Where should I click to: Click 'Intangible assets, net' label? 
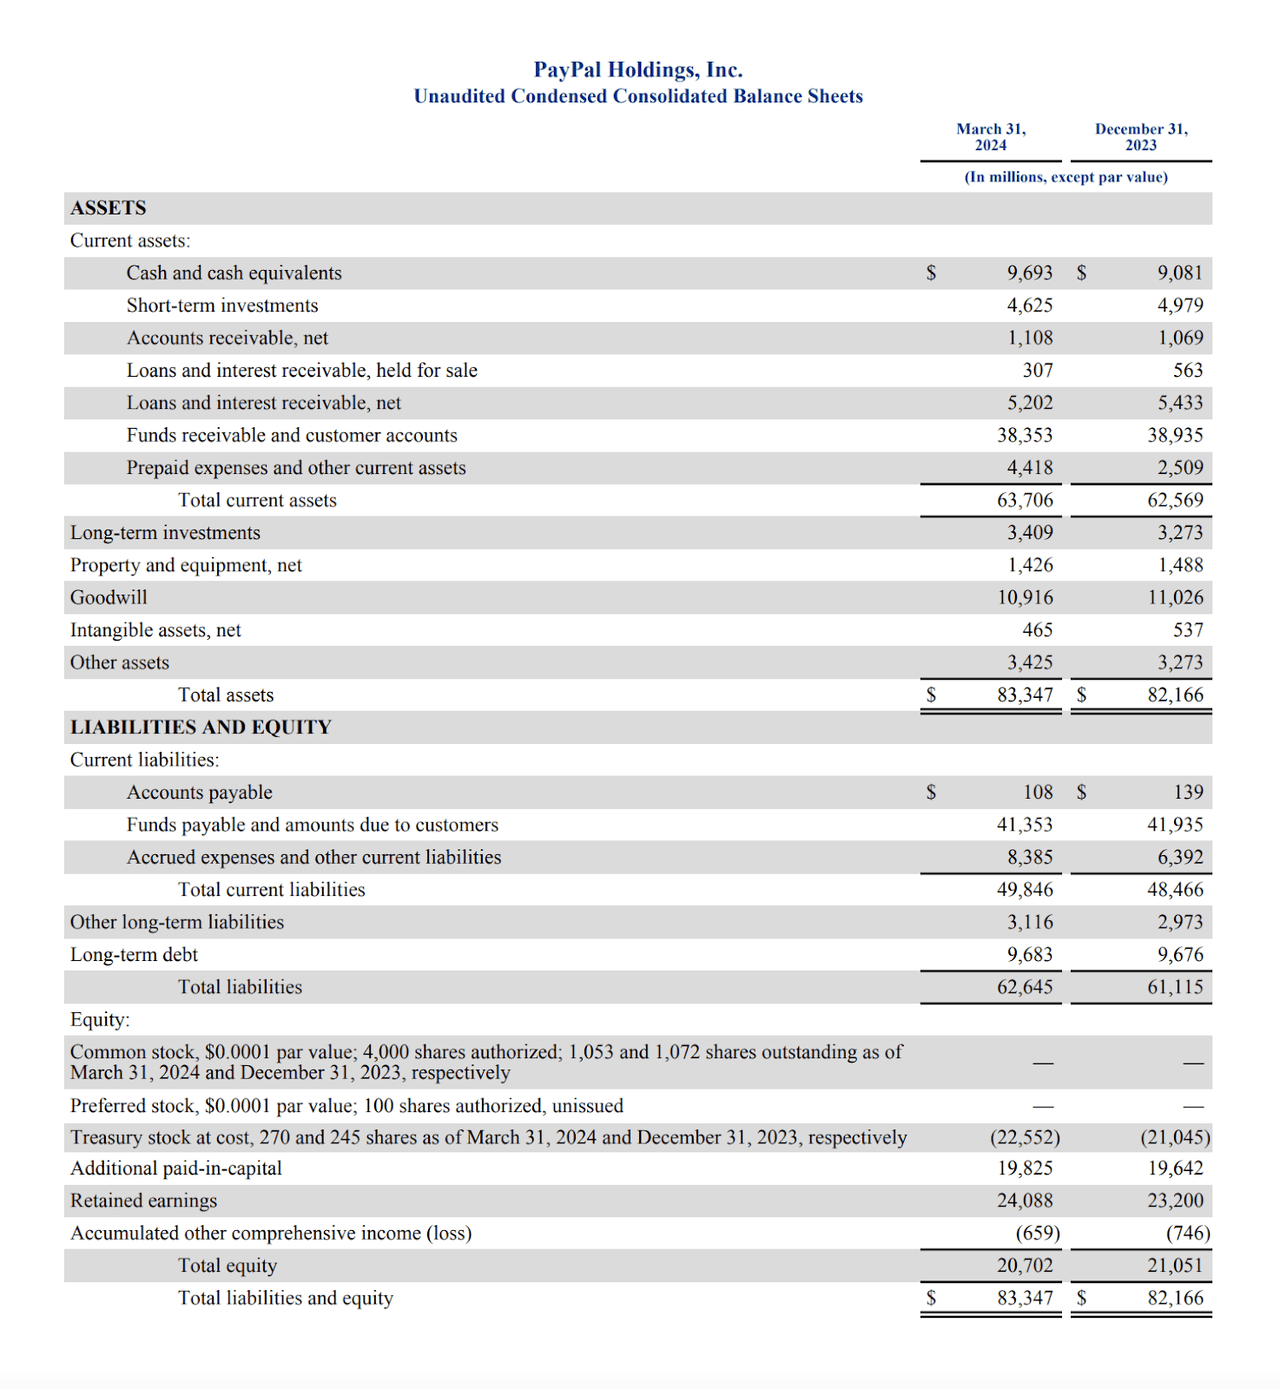pos(155,631)
